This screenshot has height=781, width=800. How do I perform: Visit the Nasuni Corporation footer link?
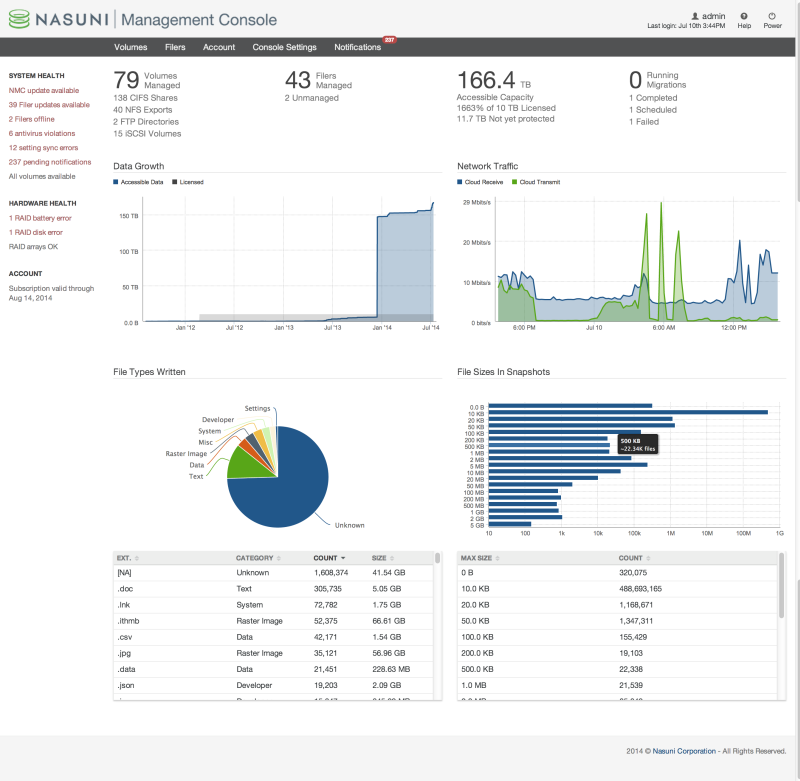(x=684, y=751)
